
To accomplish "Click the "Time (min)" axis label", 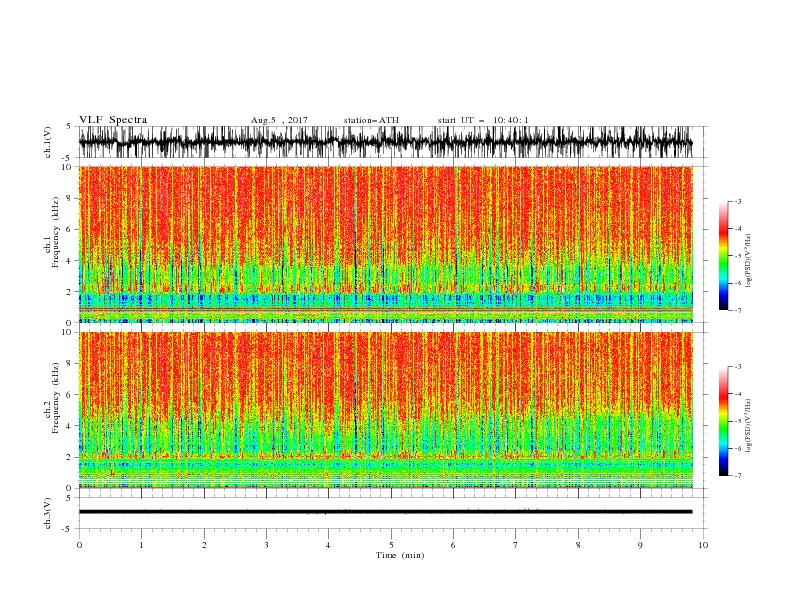I will [x=400, y=555].
